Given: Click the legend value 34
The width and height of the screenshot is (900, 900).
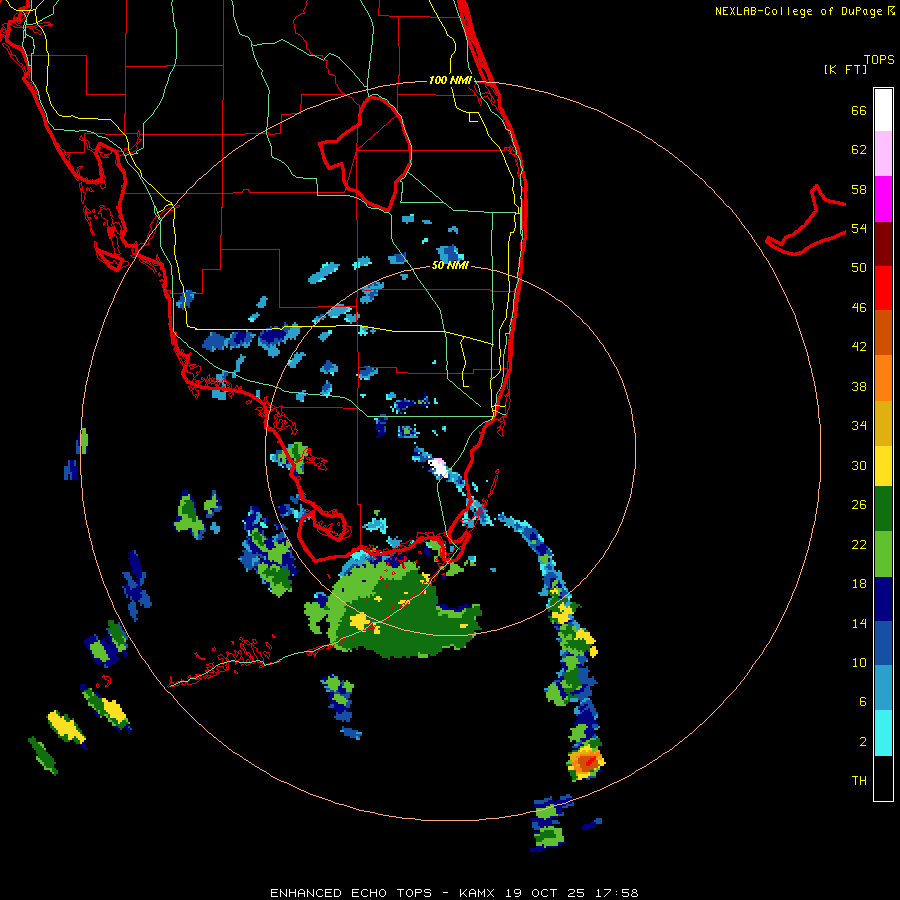Looking at the screenshot, I should point(859,425).
